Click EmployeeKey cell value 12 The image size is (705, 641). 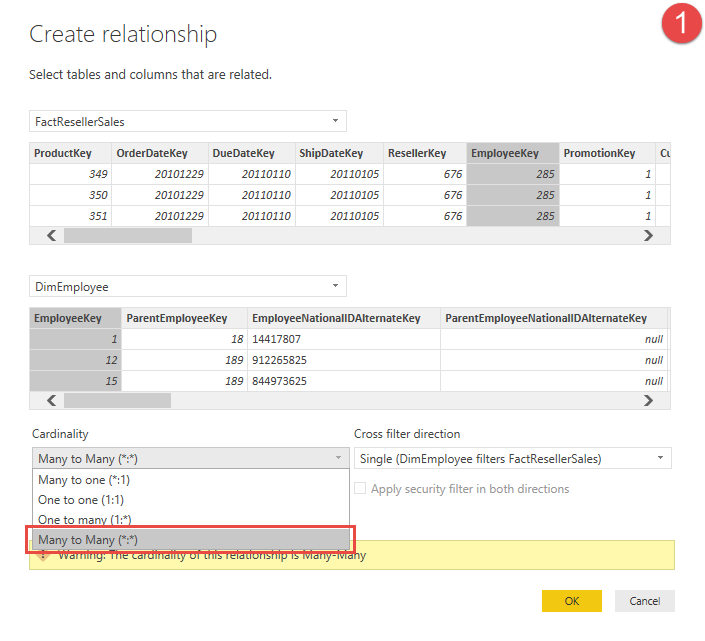click(75, 360)
